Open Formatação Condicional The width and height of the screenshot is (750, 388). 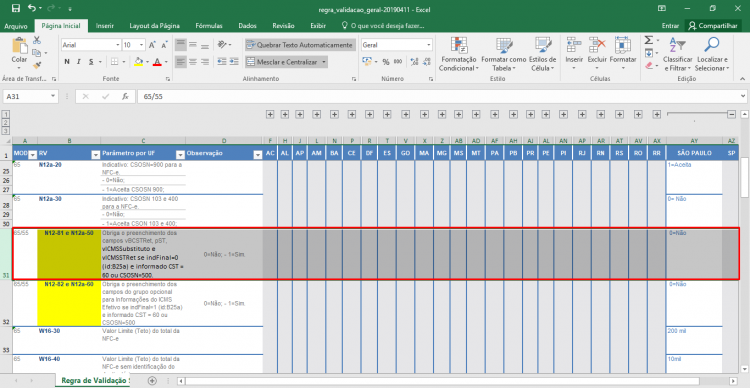coord(458,54)
